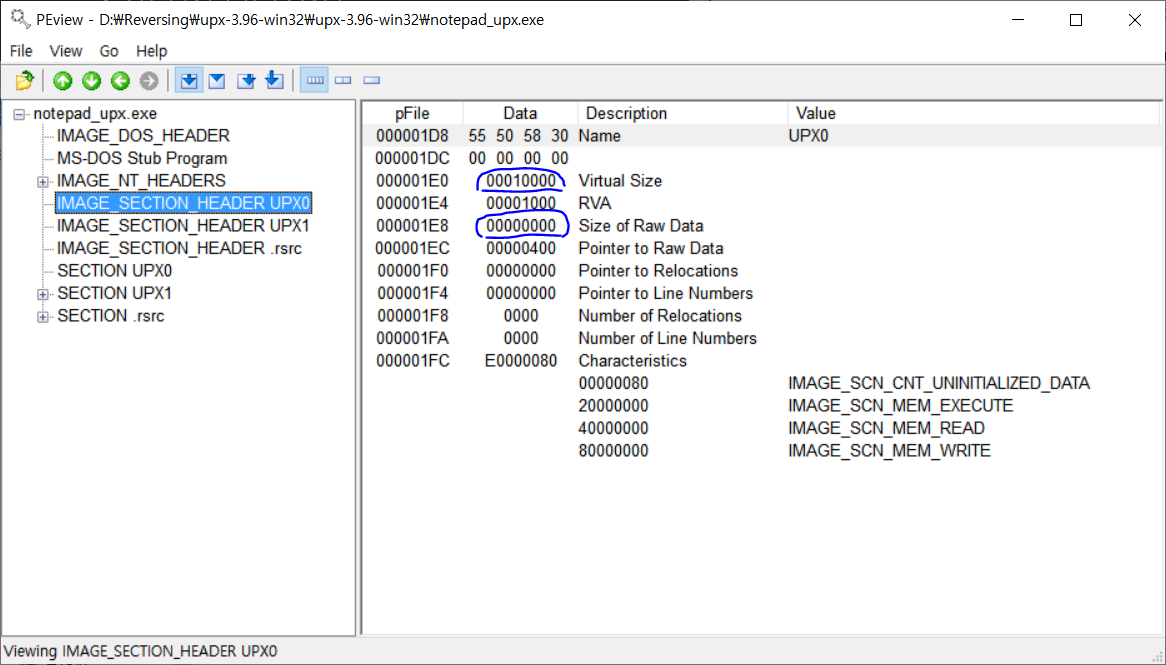Click the blue triangle view icon
The image size is (1166, 665).
217,80
